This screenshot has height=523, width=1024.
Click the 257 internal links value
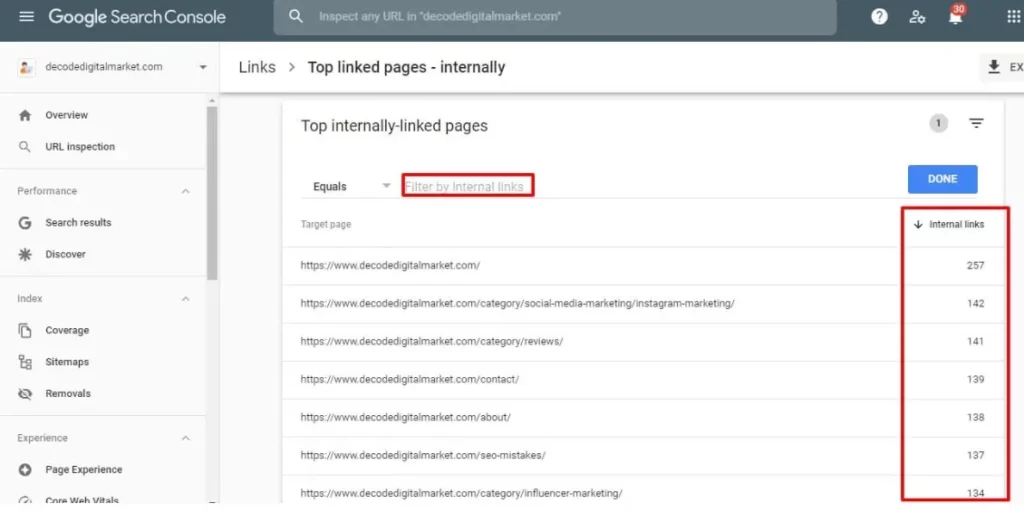coord(975,266)
